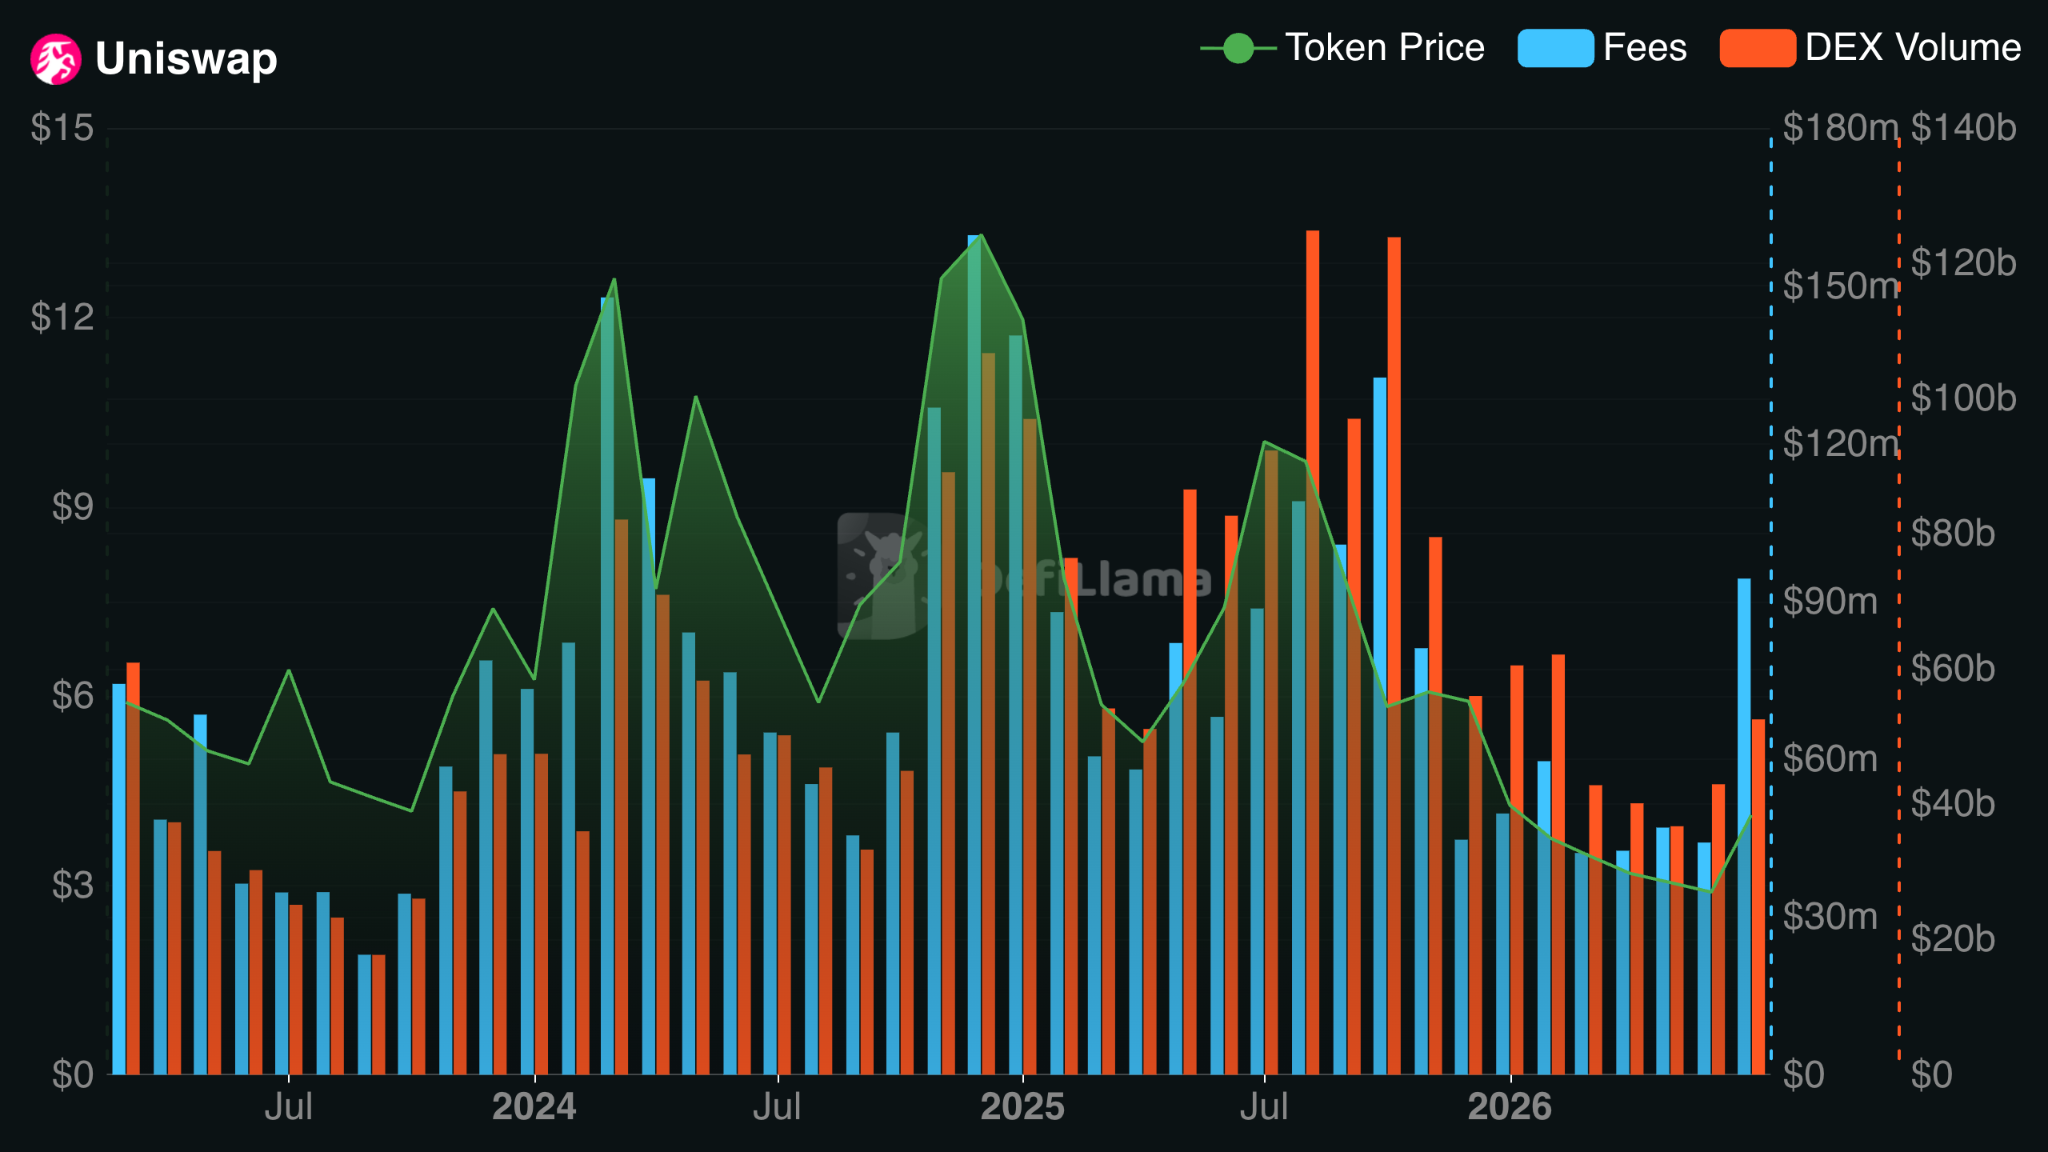Click the blue Fees legend swatch

tap(1555, 48)
